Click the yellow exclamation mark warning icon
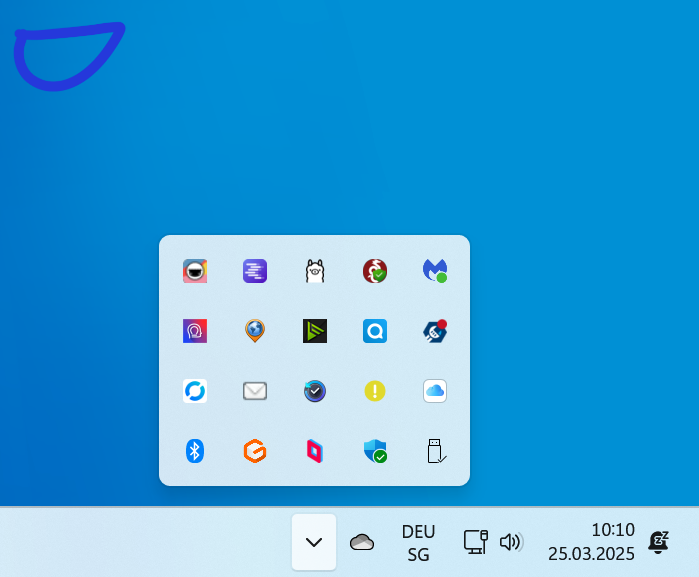699x577 pixels. (375, 391)
